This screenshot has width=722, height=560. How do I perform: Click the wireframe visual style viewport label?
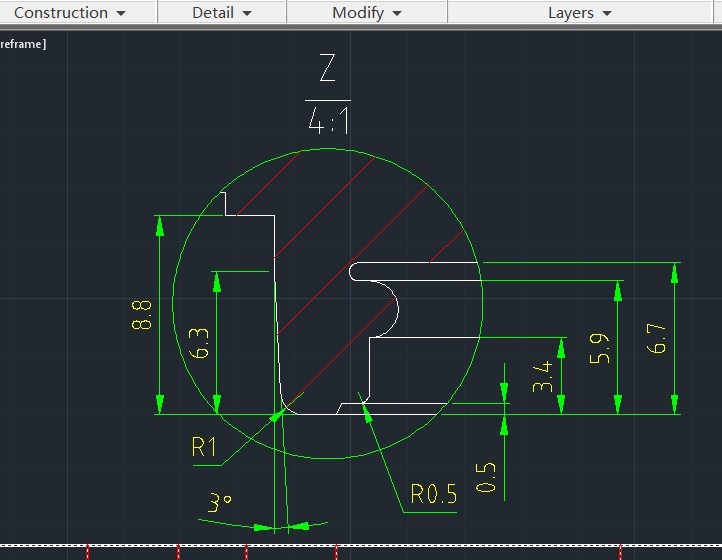tap(23, 44)
